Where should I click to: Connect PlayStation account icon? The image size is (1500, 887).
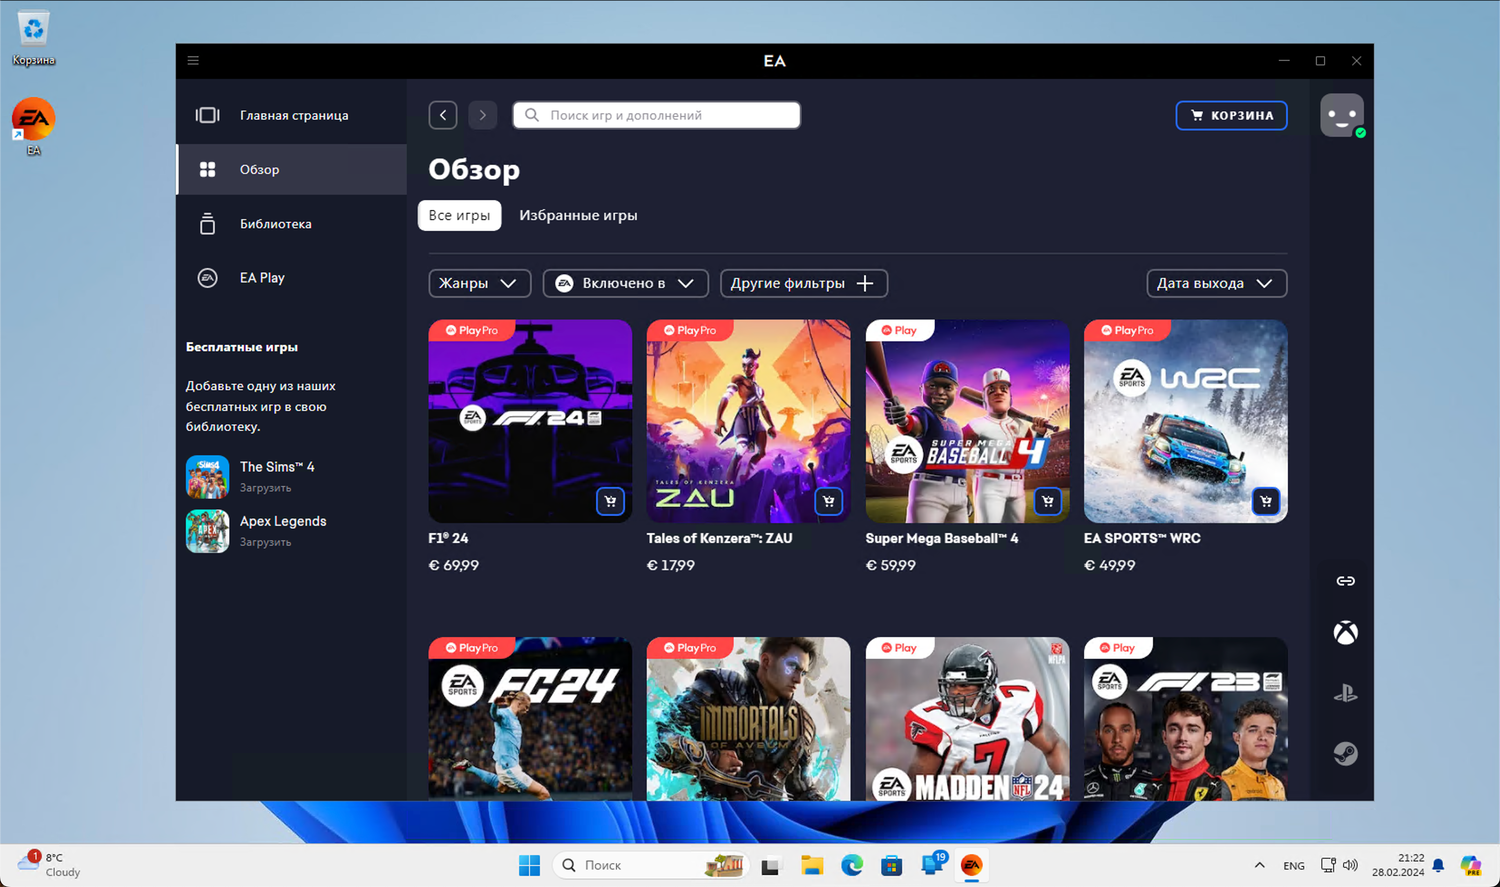pos(1346,693)
